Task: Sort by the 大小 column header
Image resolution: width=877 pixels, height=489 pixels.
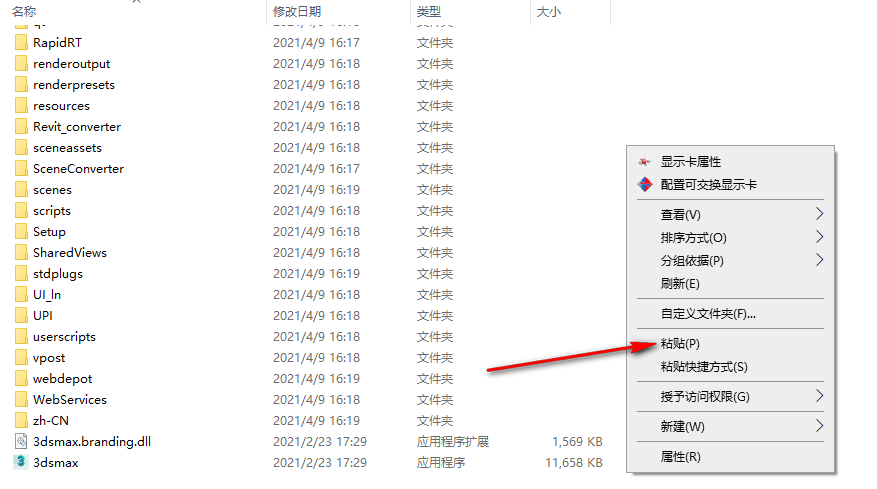Action: pos(549,11)
